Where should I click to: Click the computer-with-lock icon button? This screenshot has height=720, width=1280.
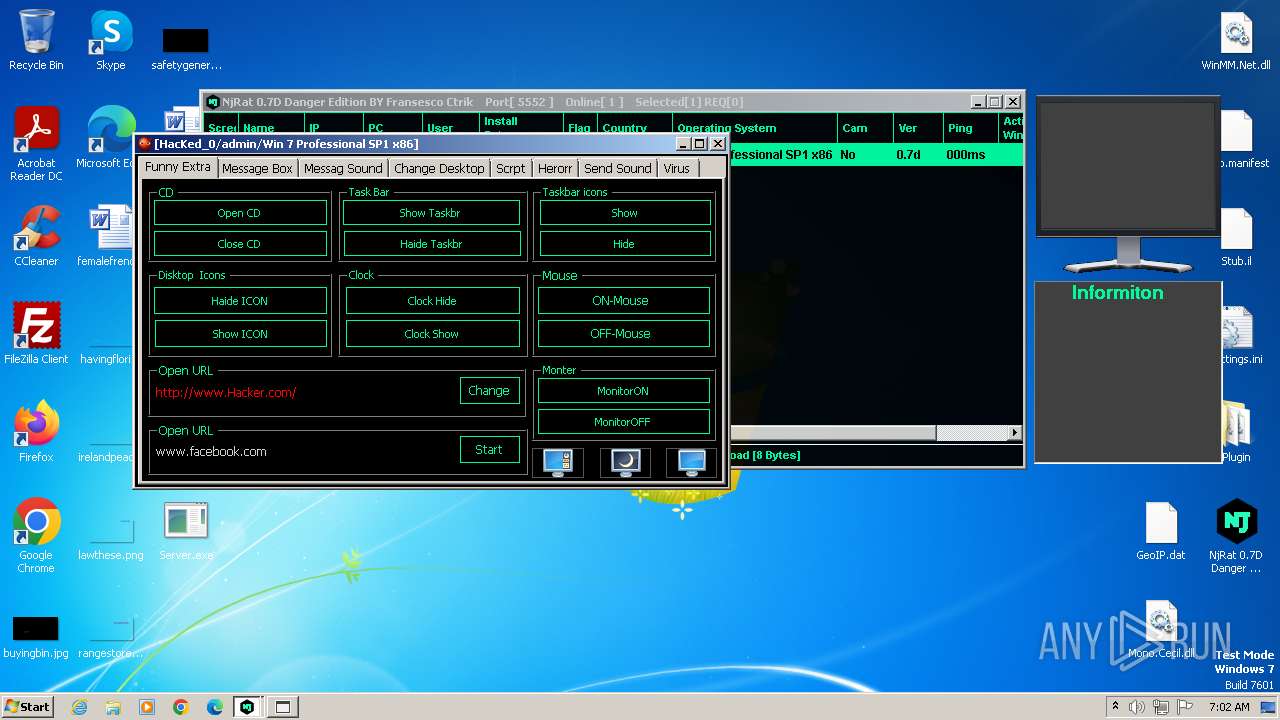coord(558,462)
